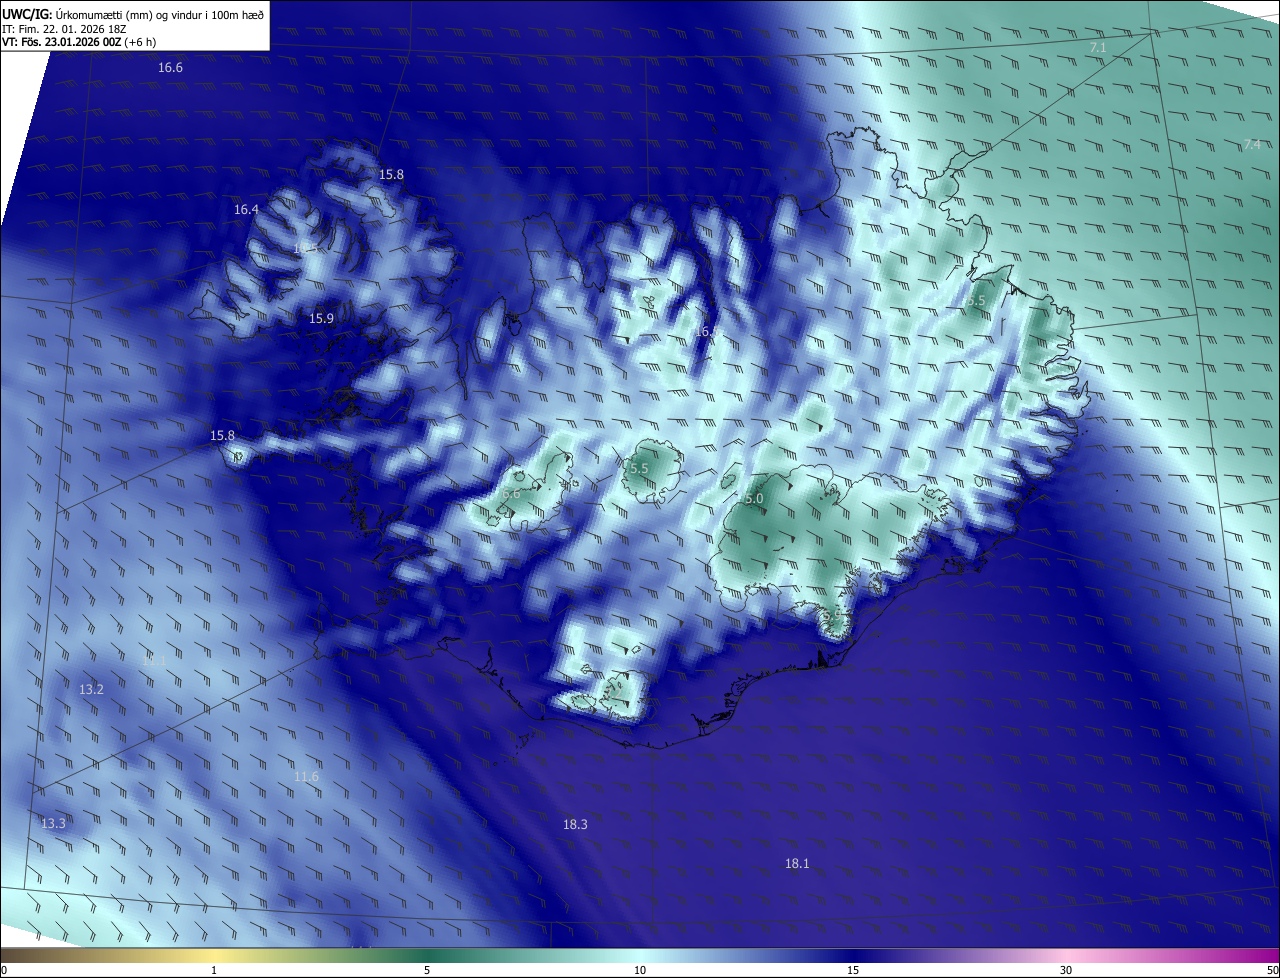This screenshot has height=978, width=1280.
Task: Click the colorbar tick label 30
Action: click(1066, 970)
